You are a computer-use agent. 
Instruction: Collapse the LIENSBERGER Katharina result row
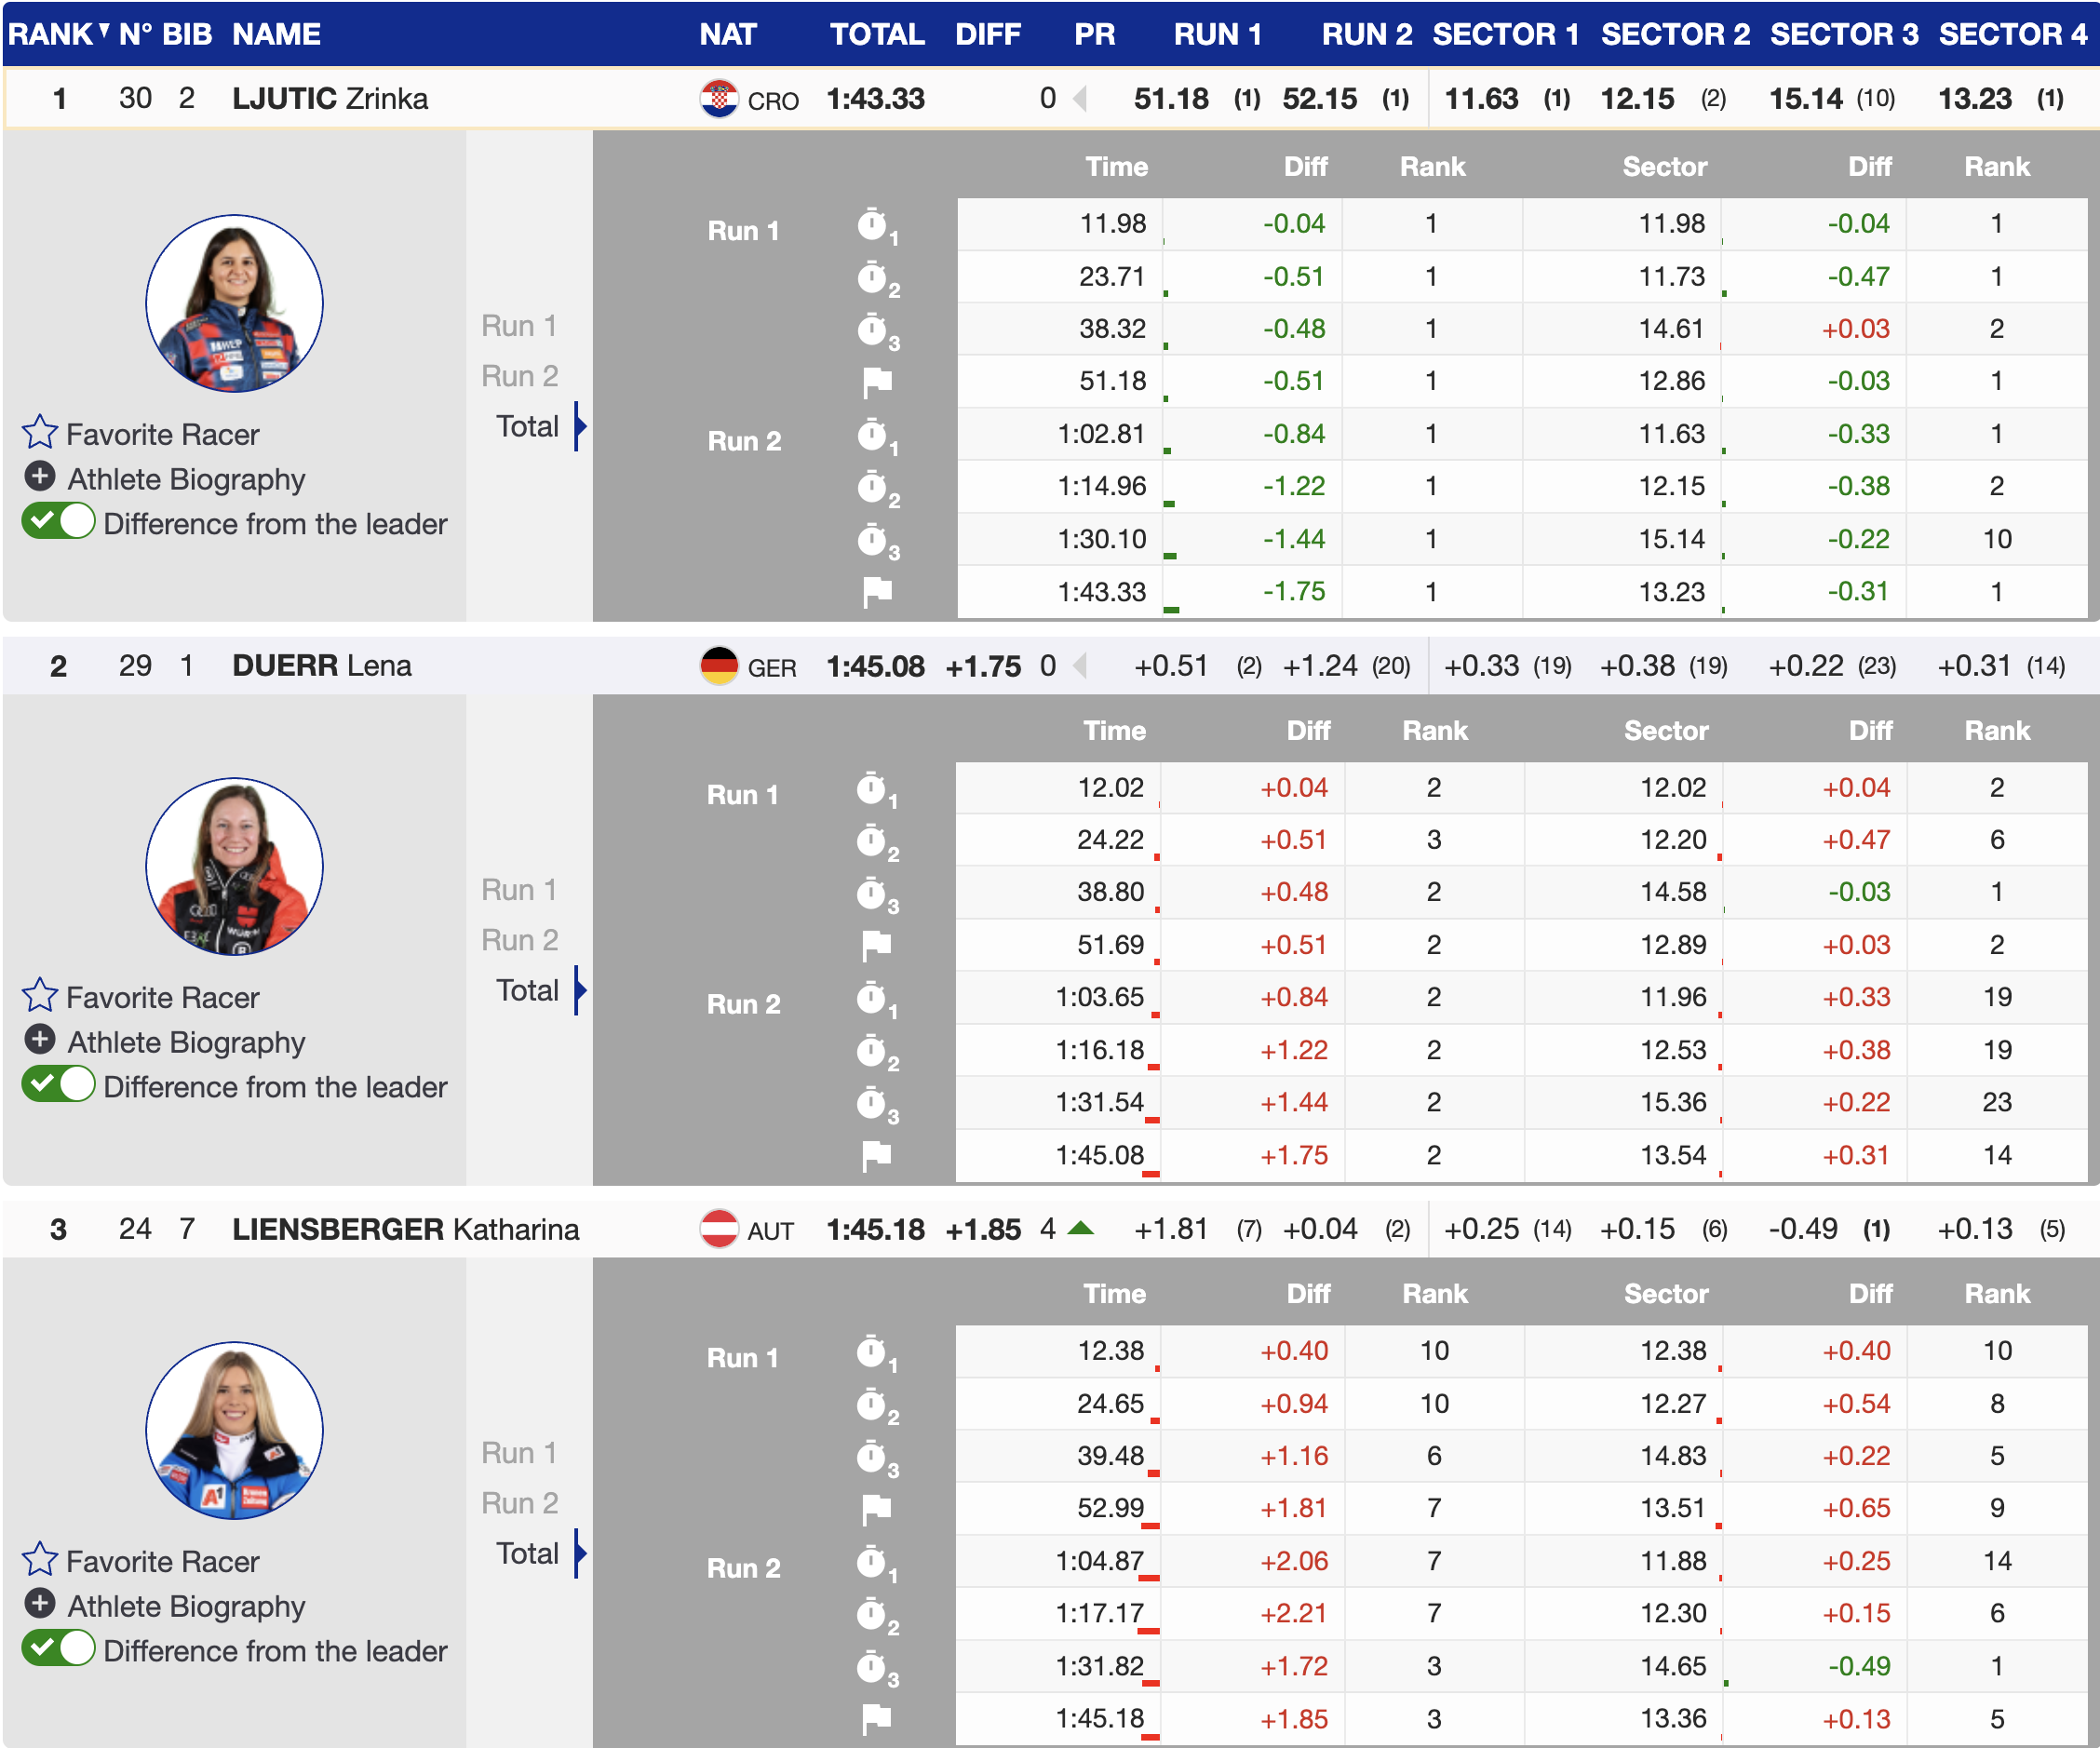405,1229
